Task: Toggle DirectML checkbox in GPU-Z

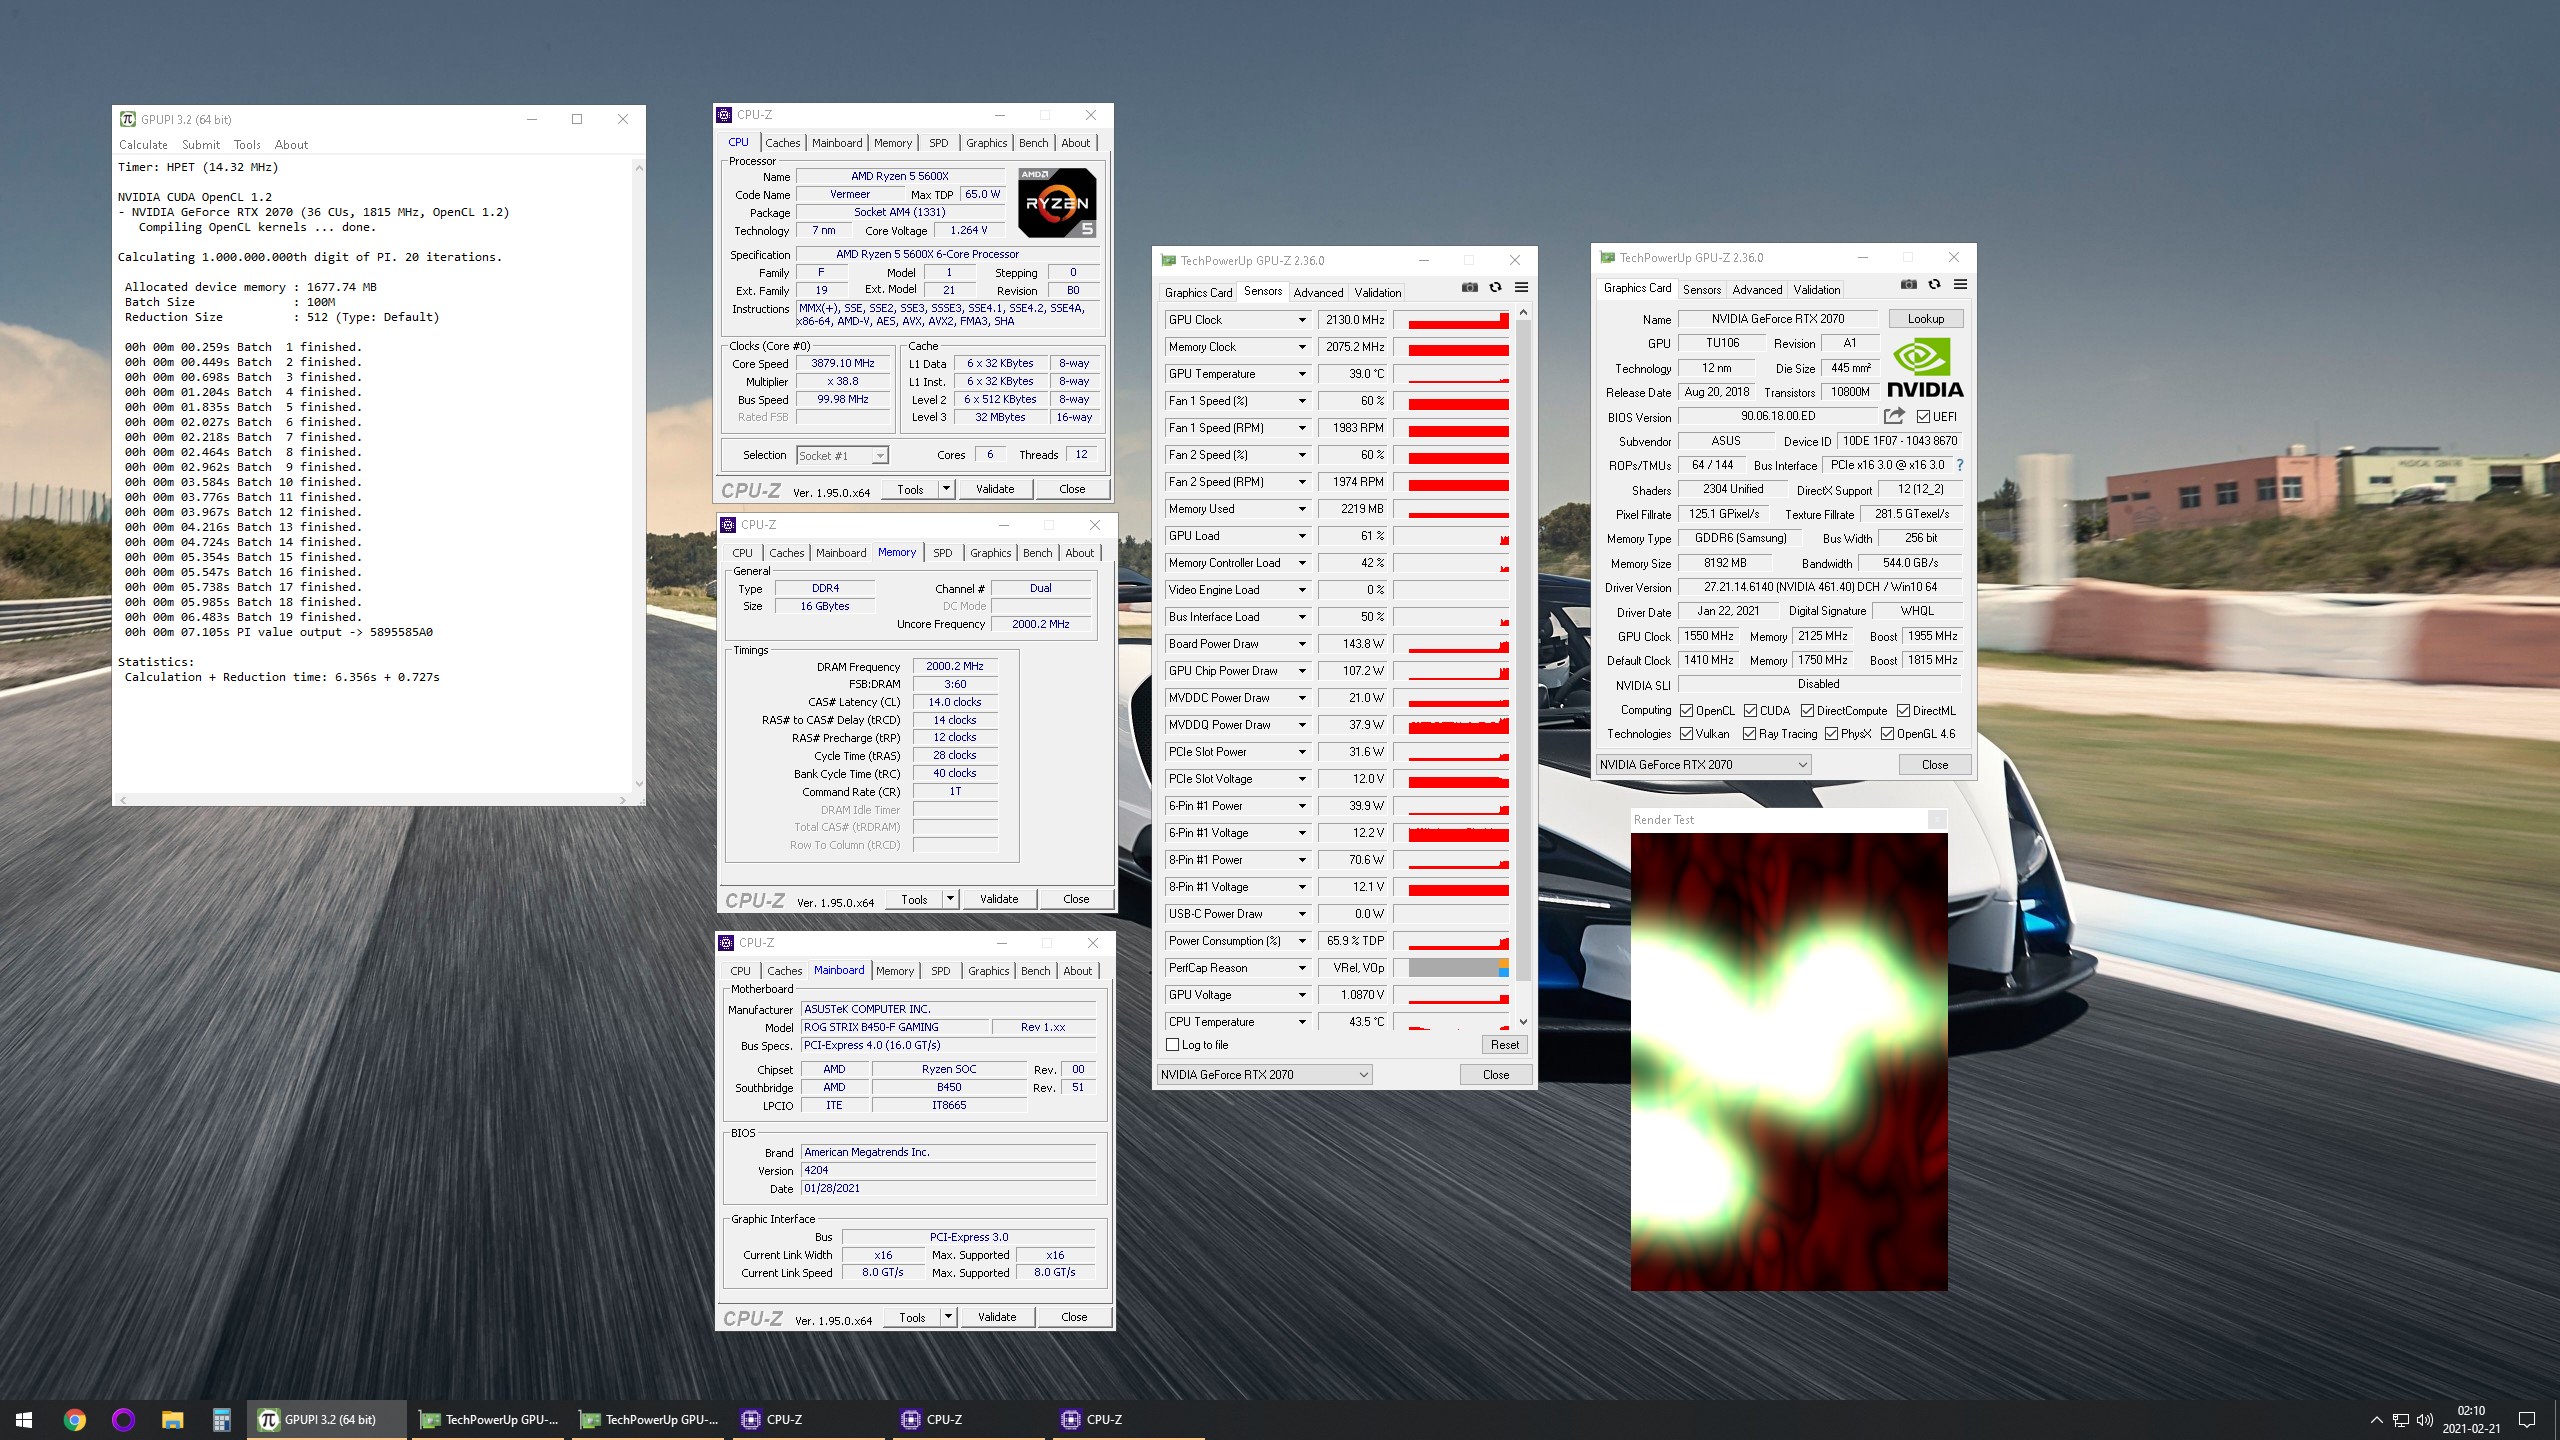Action: pos(1903,711)
